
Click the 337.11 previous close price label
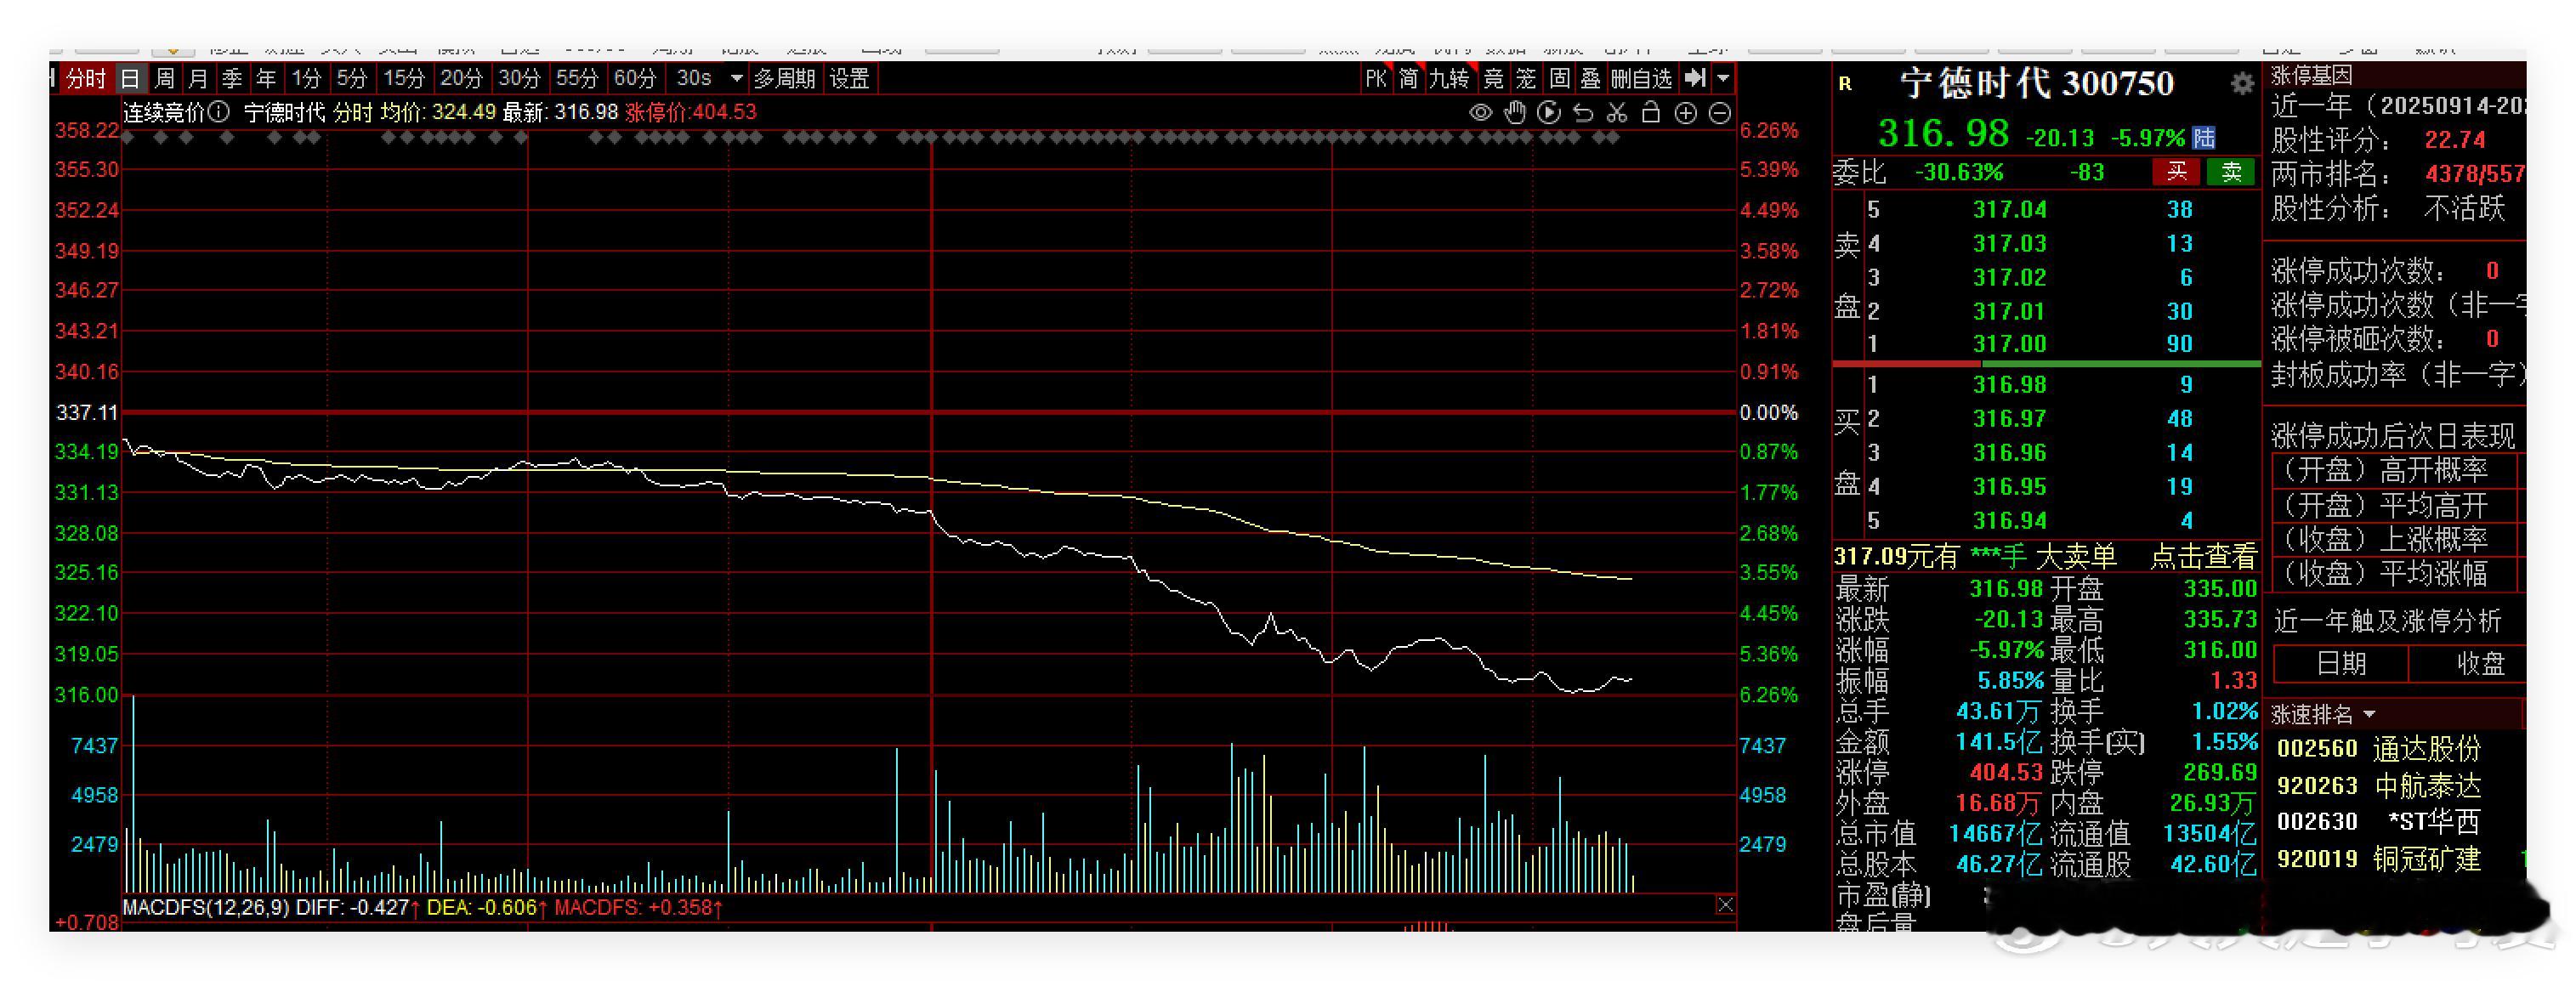[87, 412]
